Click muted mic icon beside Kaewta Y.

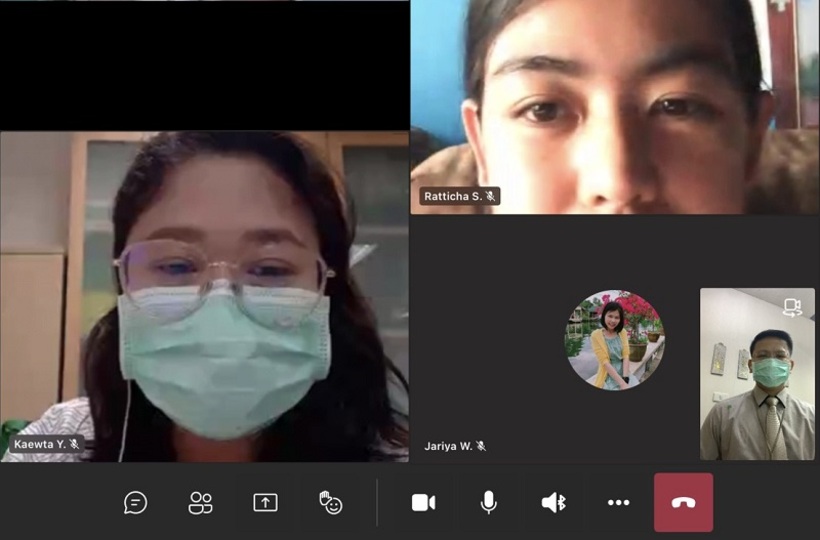(74, 444)
